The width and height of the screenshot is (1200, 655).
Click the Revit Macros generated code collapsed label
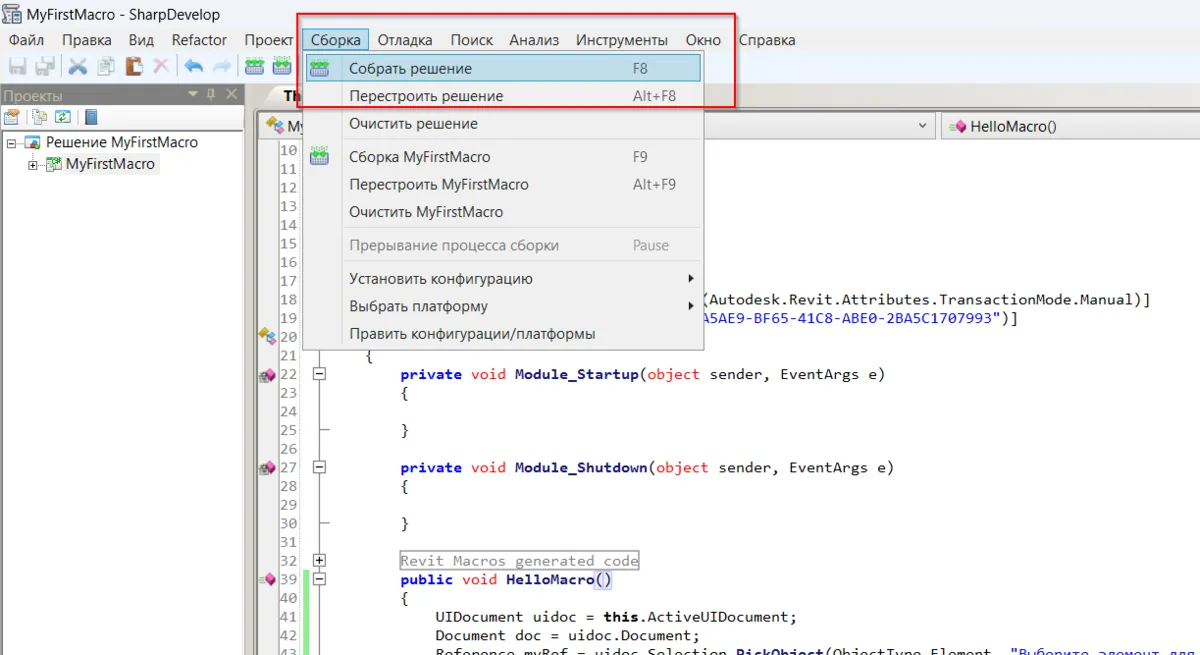point(519,561)
